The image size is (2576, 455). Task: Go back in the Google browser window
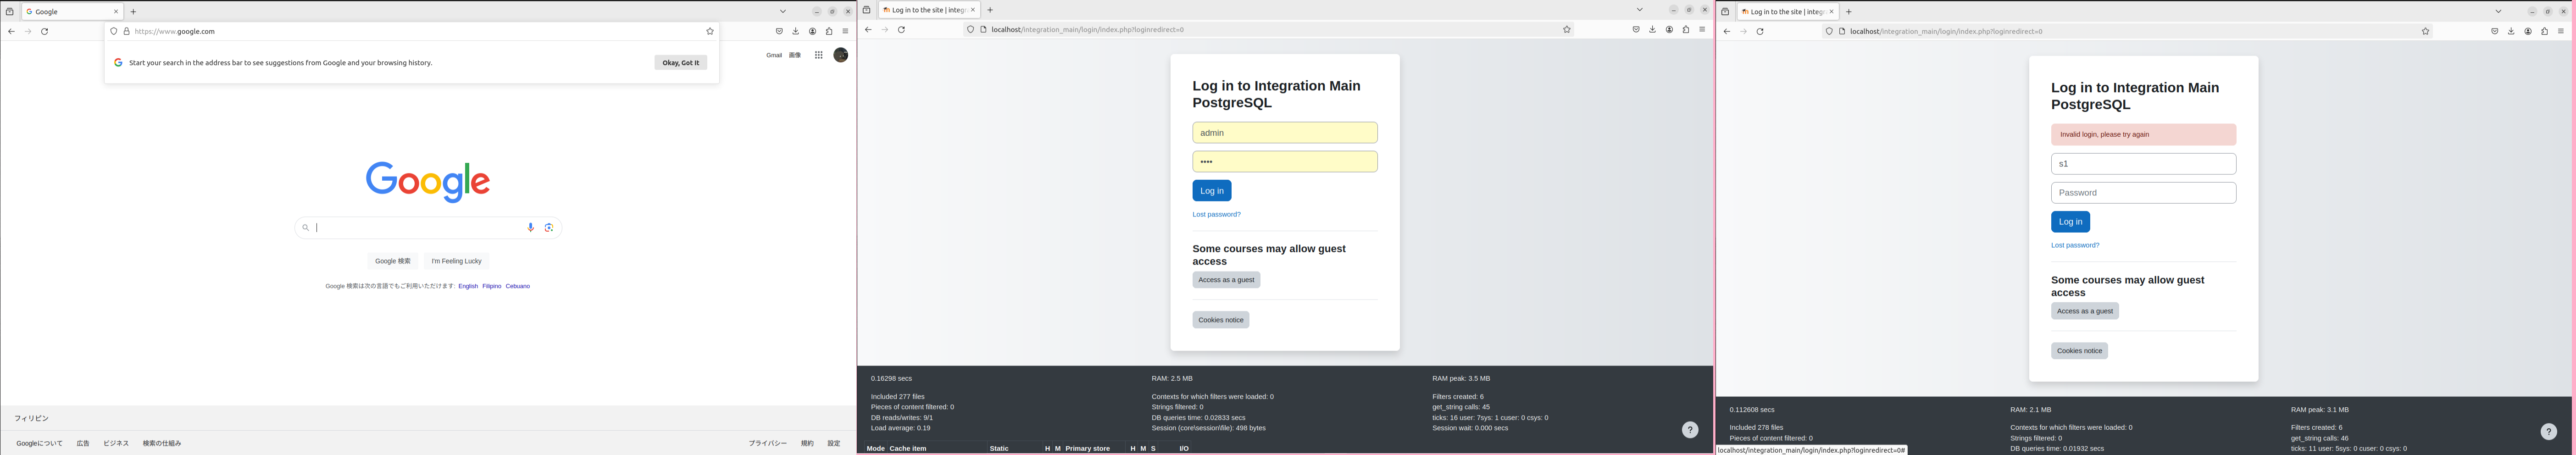11,31
